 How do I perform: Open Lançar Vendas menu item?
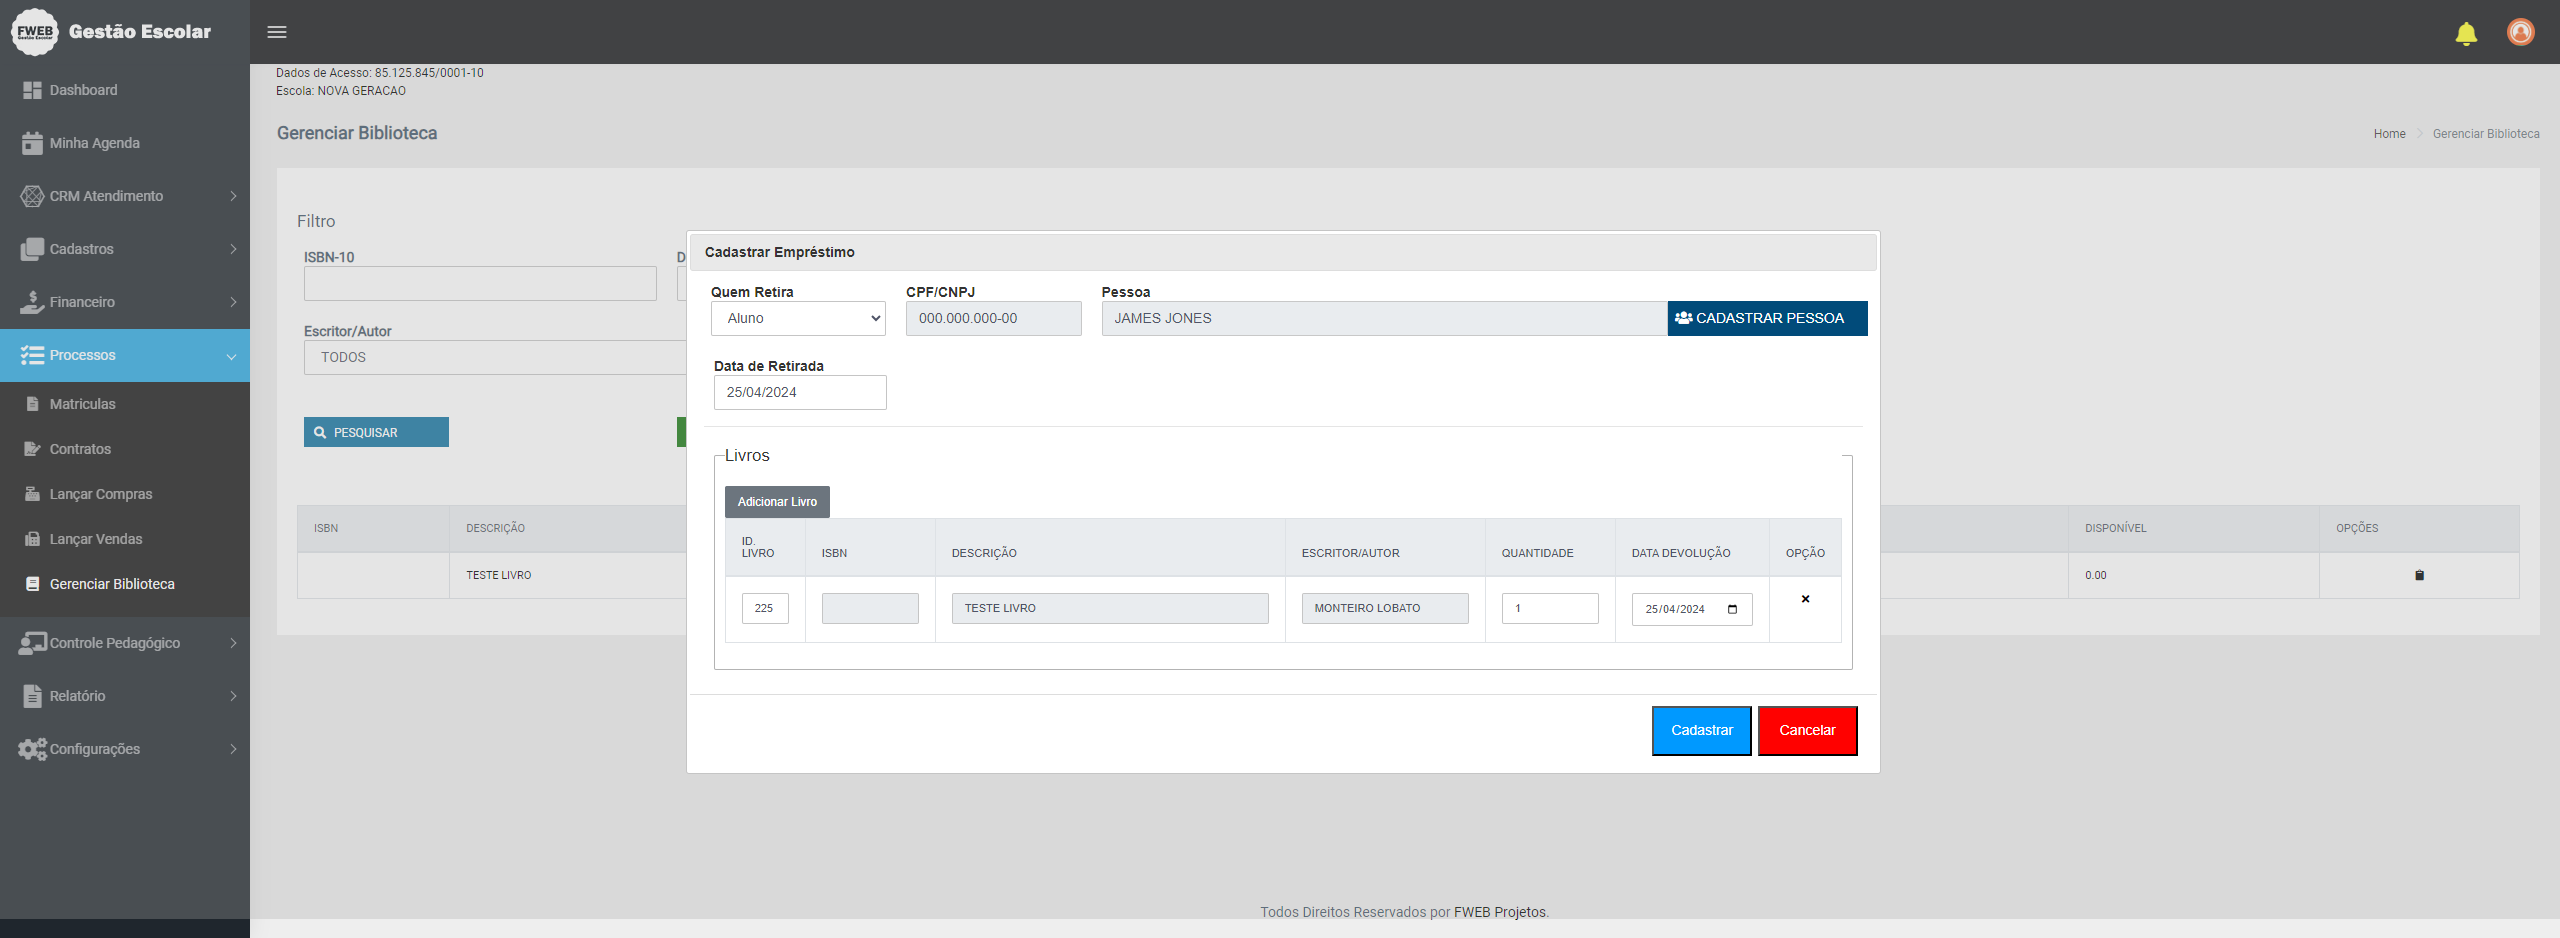[x=96, y=539]
